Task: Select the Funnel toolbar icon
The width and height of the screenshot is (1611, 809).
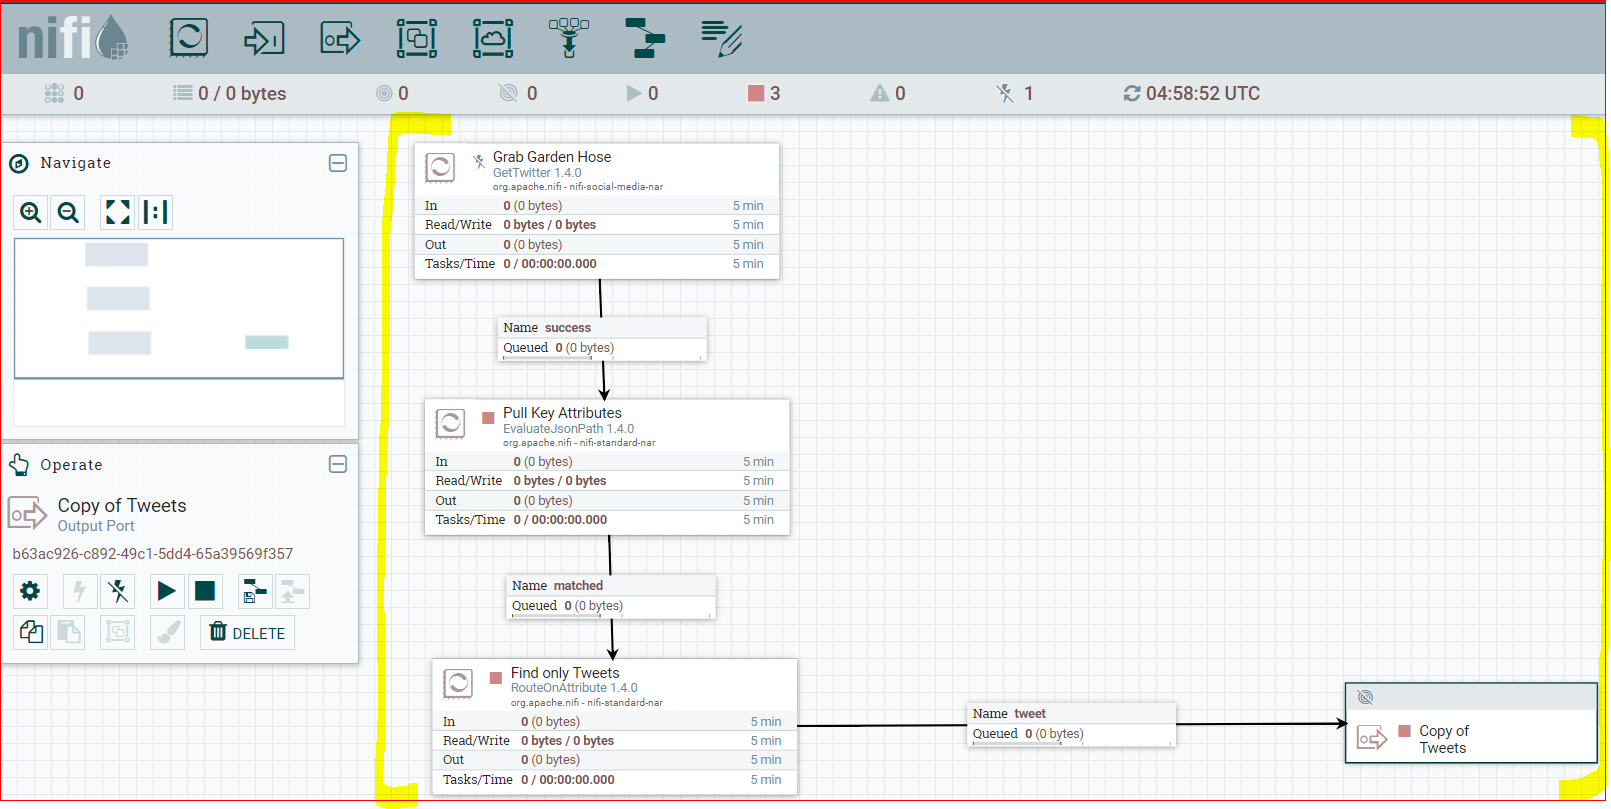Action: tap(569, 38)
